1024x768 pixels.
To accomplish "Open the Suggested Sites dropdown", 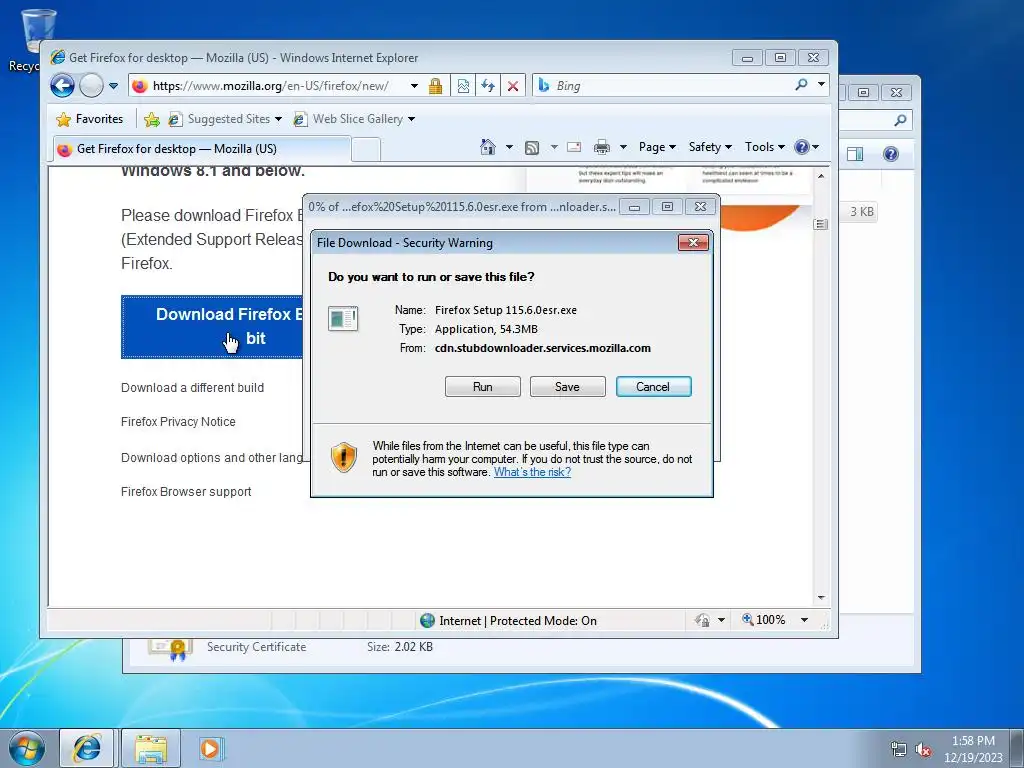I will click(x=225, y=119).
